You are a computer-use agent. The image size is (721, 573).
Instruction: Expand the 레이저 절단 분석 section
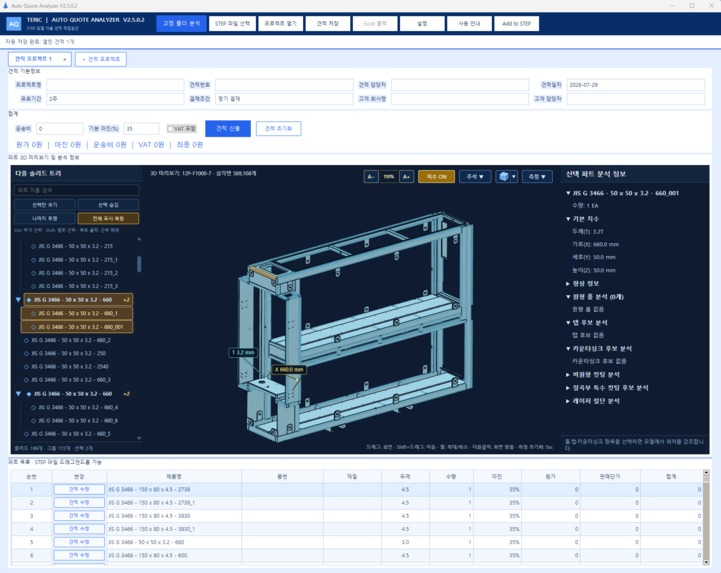568,401
